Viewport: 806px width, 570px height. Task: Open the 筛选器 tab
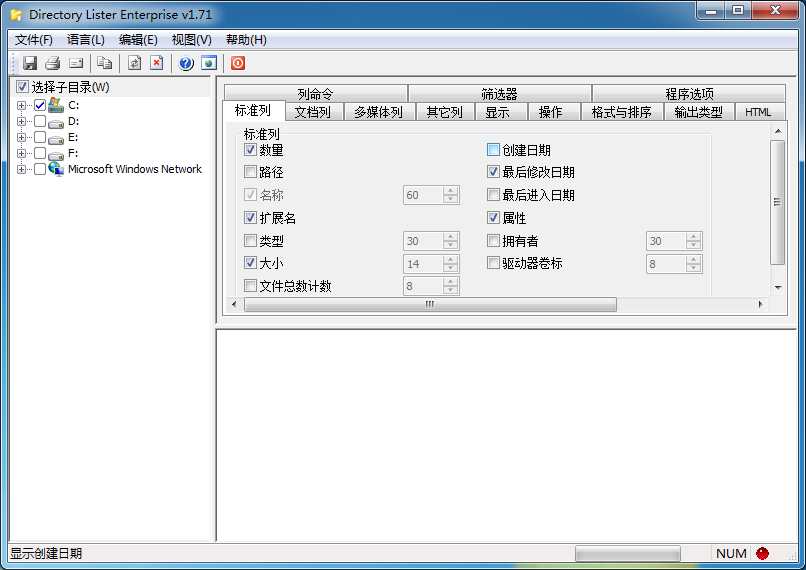point(499,94)
